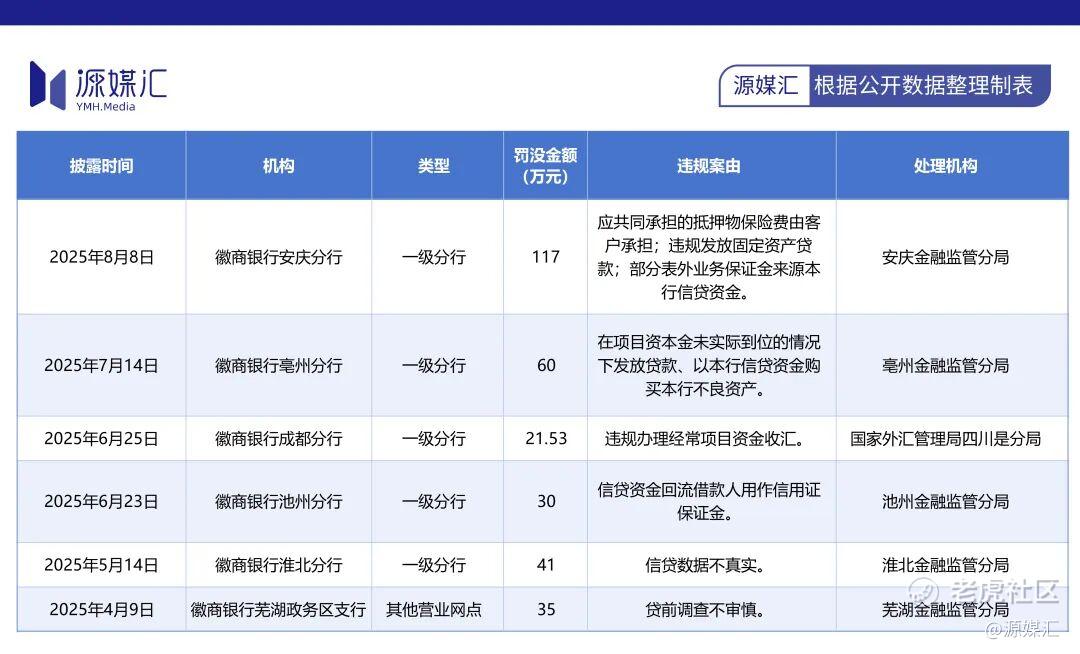Click the 机构 column header
The image size is (1080, 654).
tap(278, 166)
